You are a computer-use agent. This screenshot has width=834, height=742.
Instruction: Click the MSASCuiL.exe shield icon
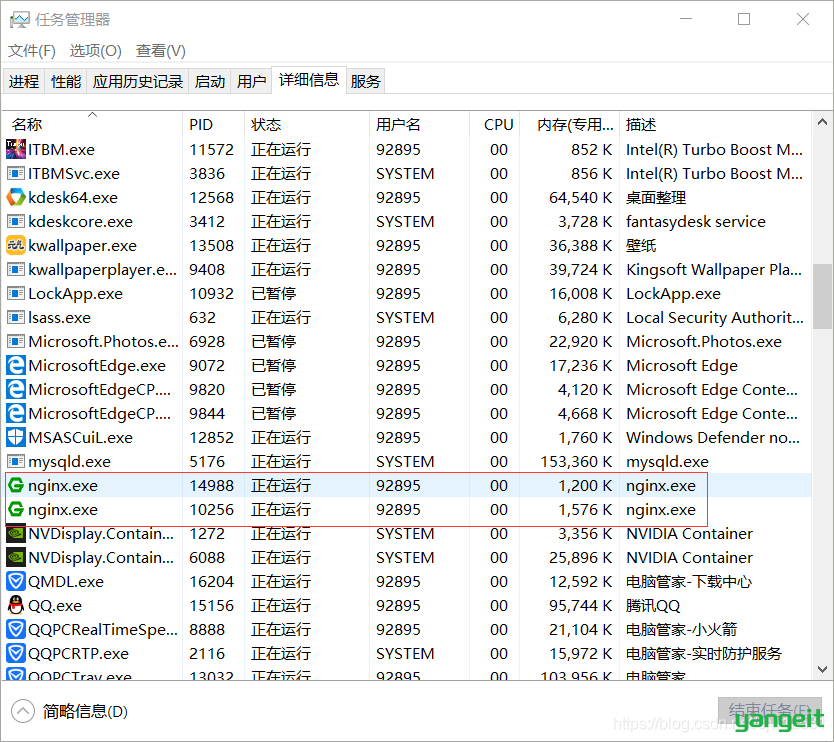pyautogui.click(x=15, y=437)
